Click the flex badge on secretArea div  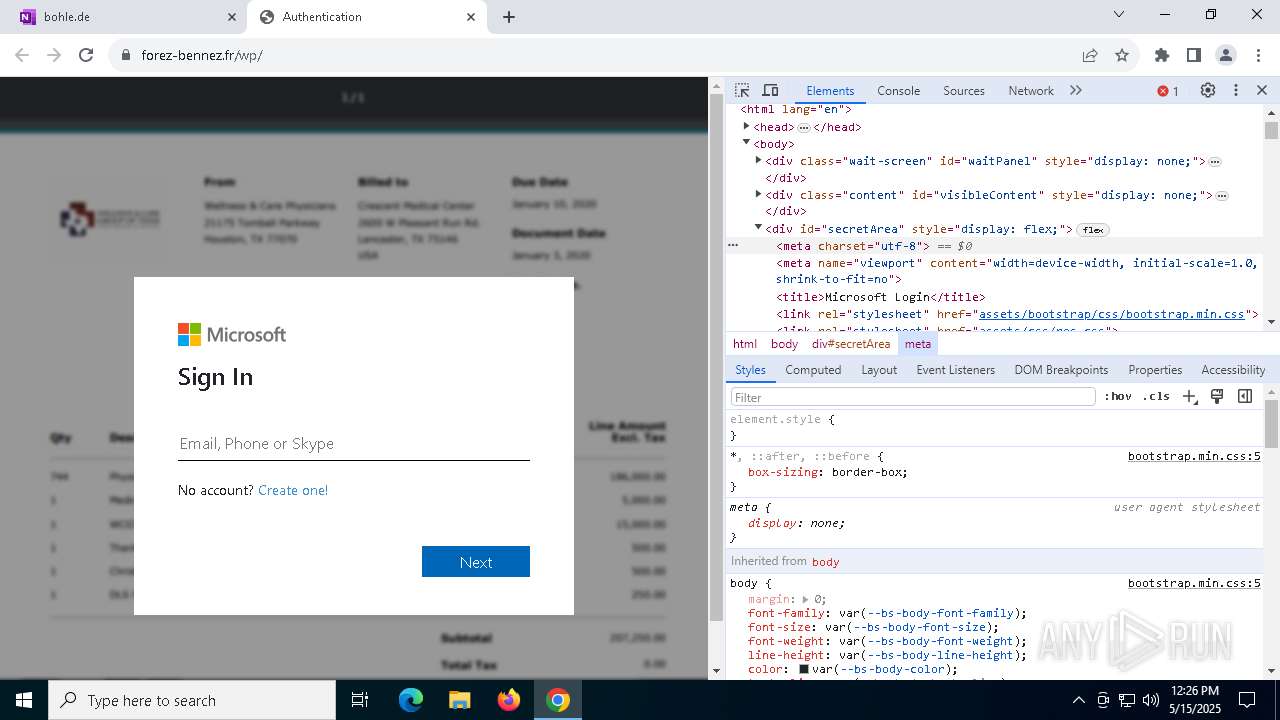click(x=1093, y=230)
